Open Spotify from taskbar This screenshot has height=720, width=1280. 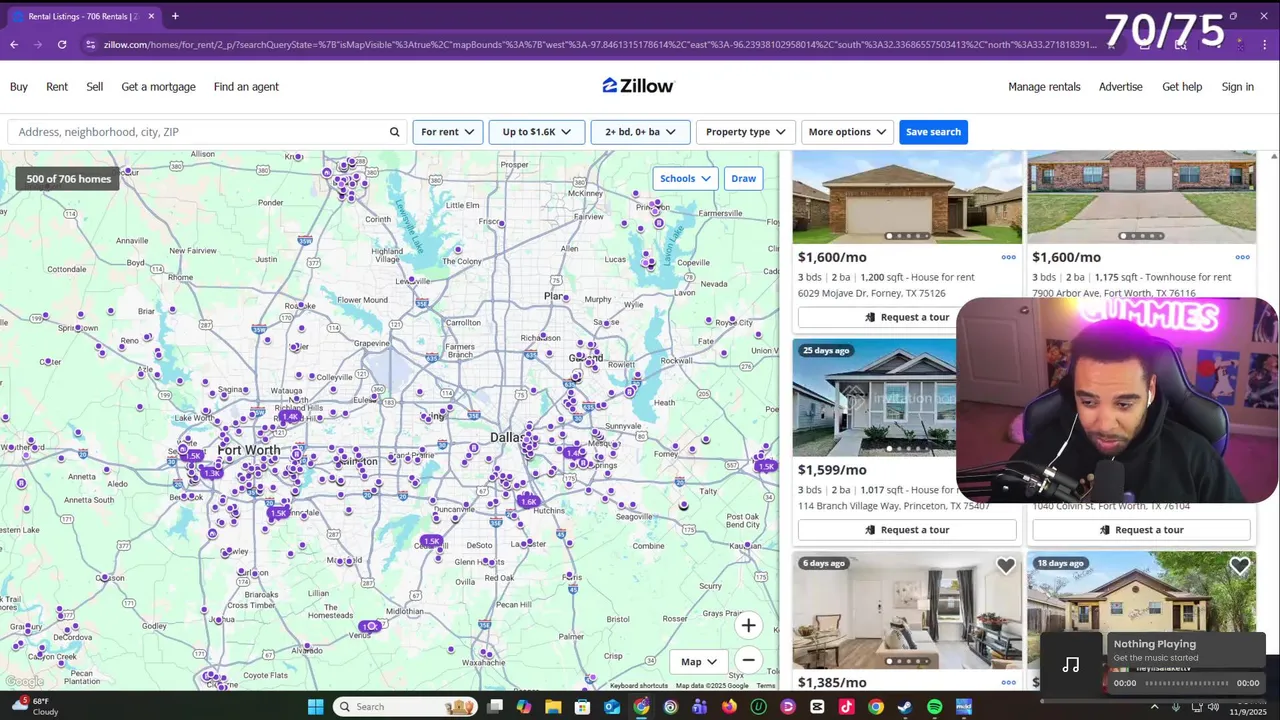tap(934, 707)
